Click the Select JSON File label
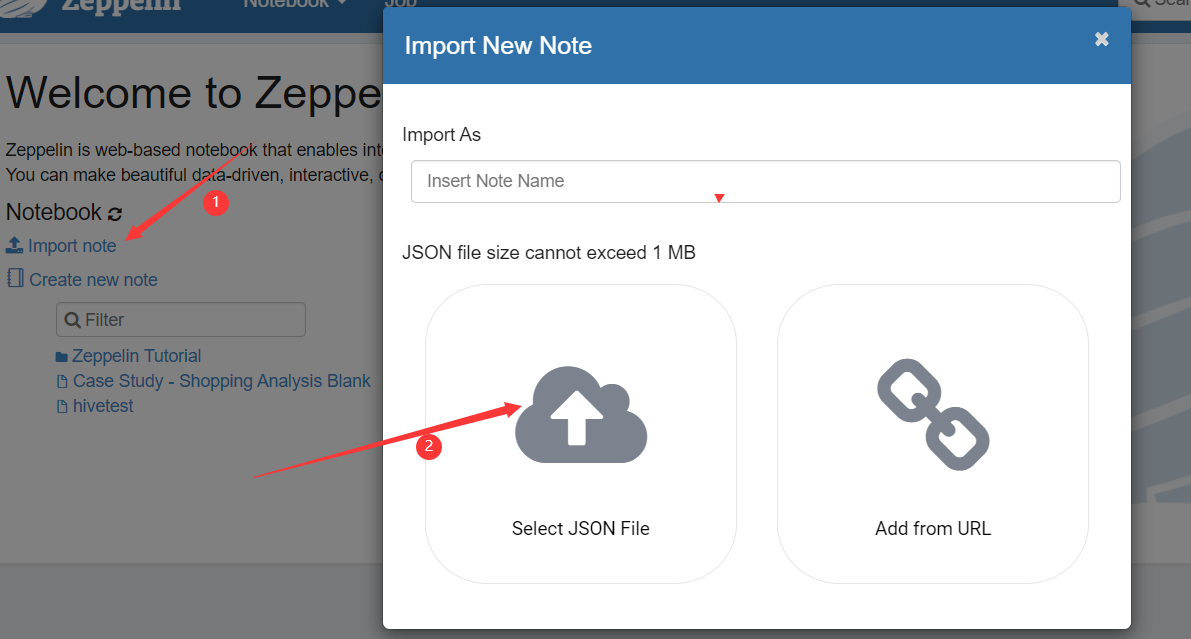The image size is (1191, 639). click(581, 528)
